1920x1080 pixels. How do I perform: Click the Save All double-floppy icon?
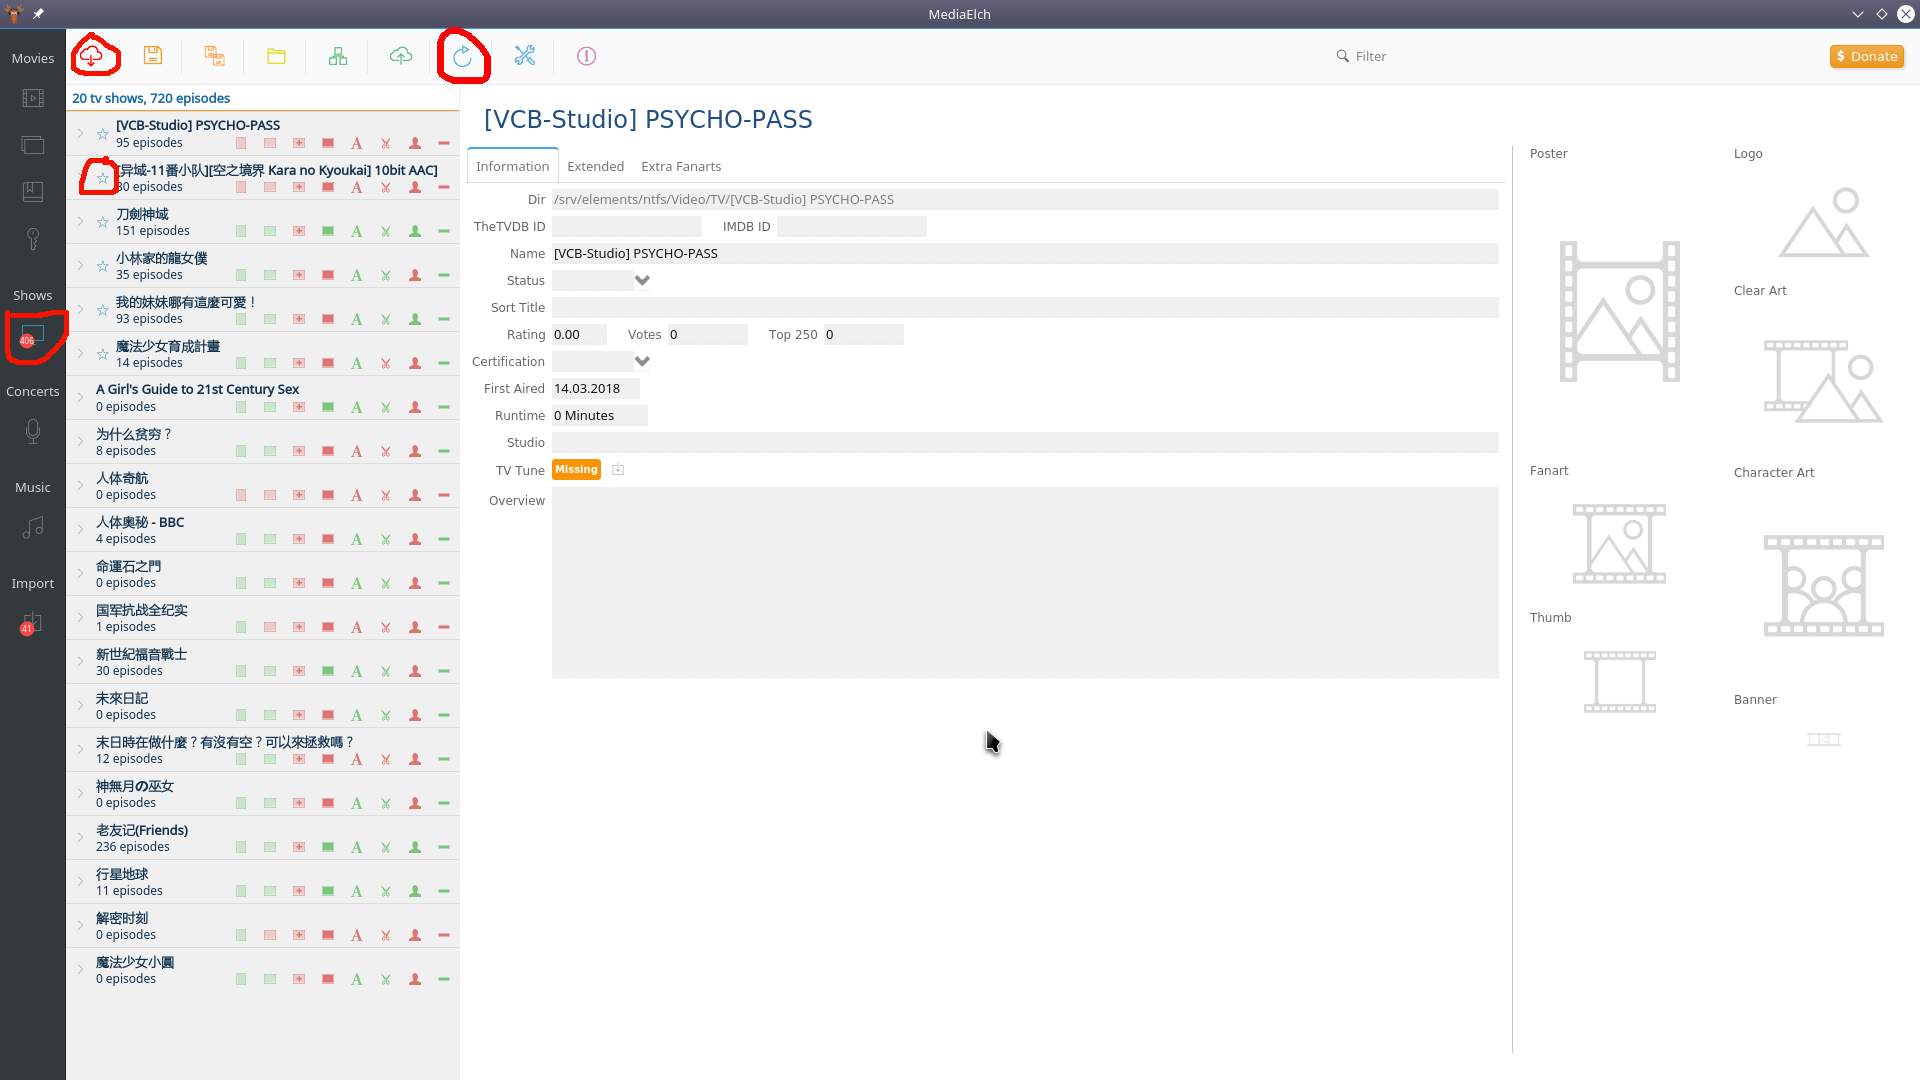click(215, 56)
